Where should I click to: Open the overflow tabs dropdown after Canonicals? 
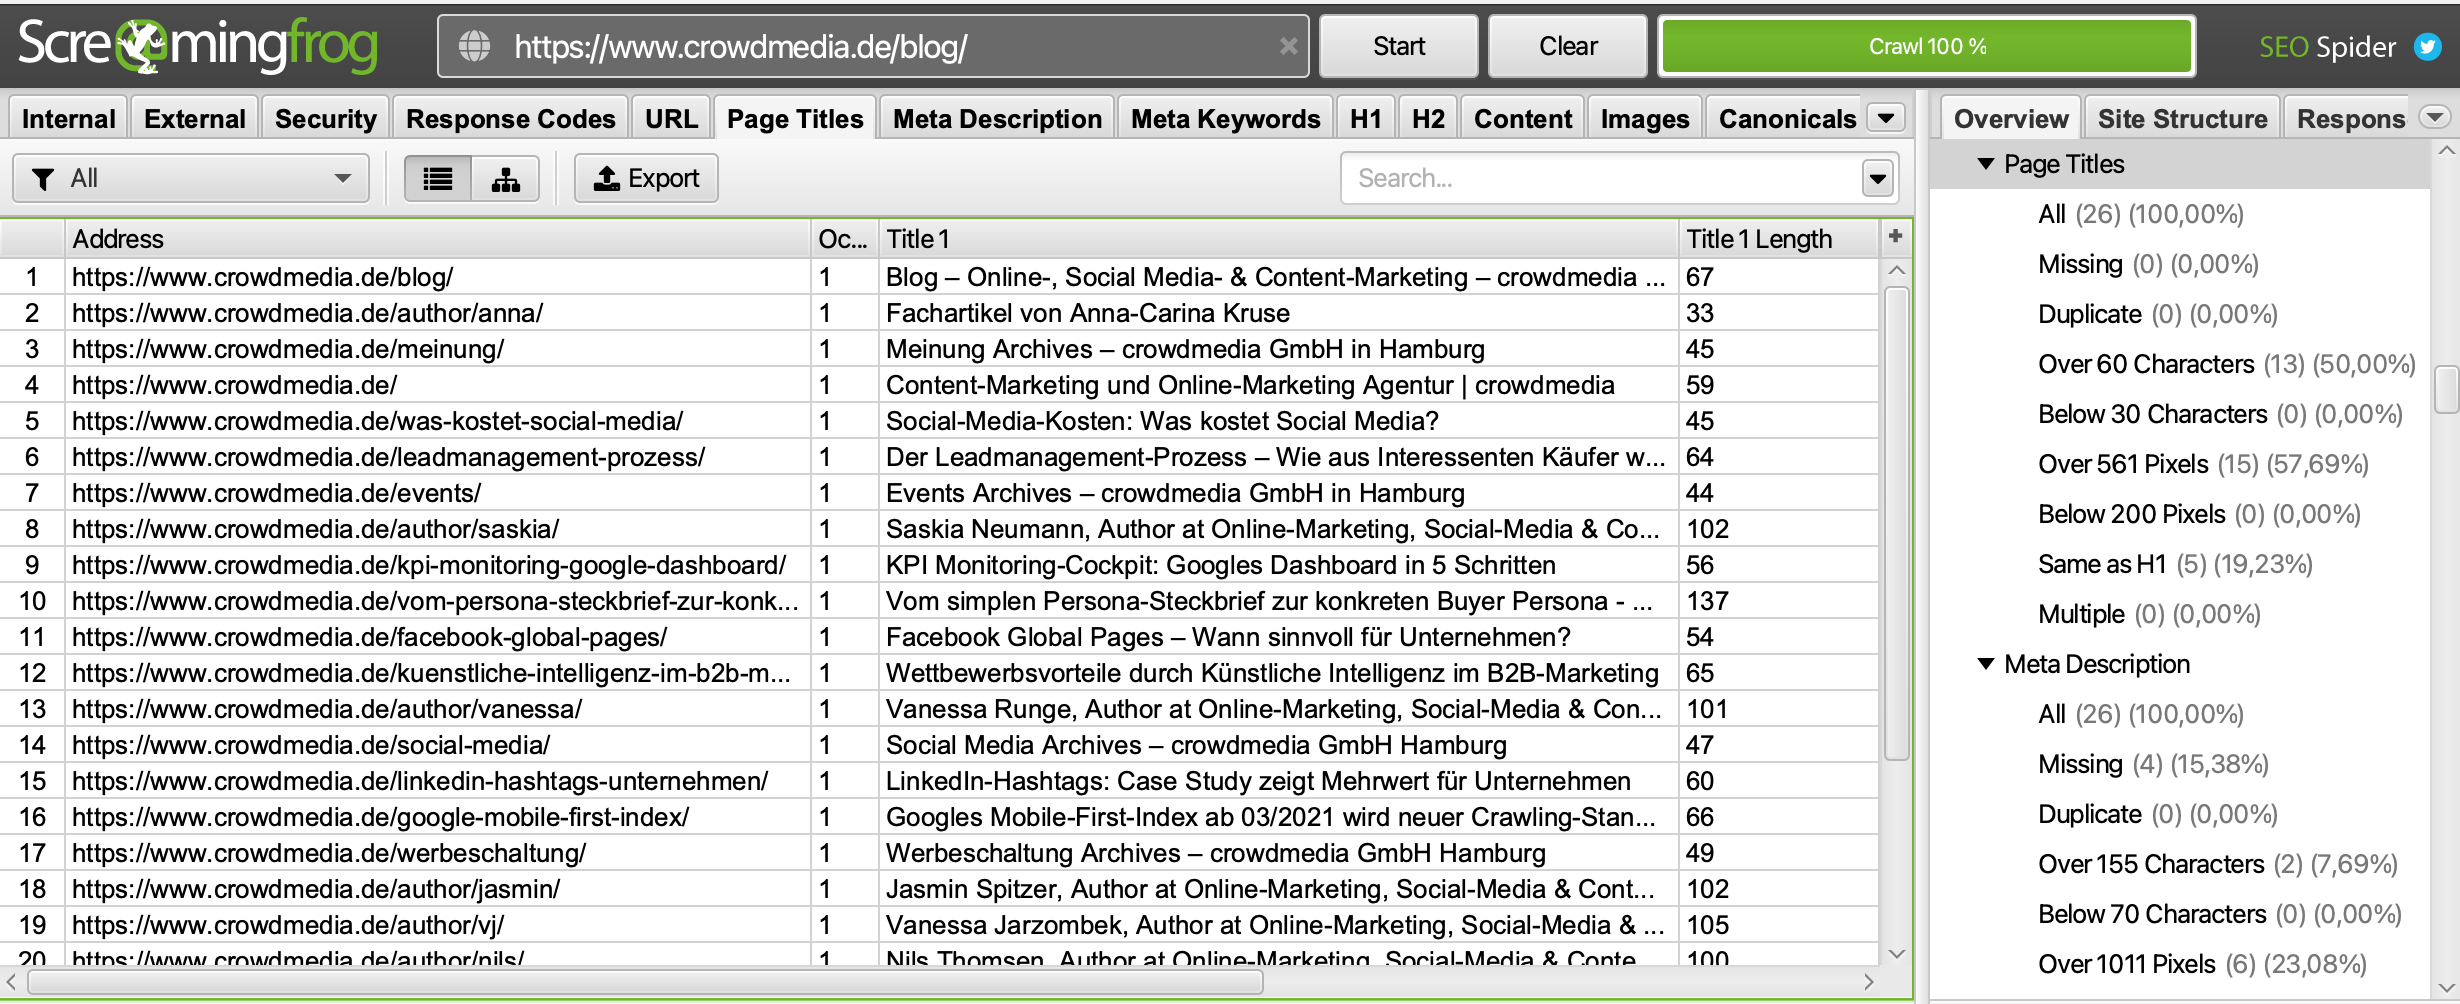coord(1886,118)
